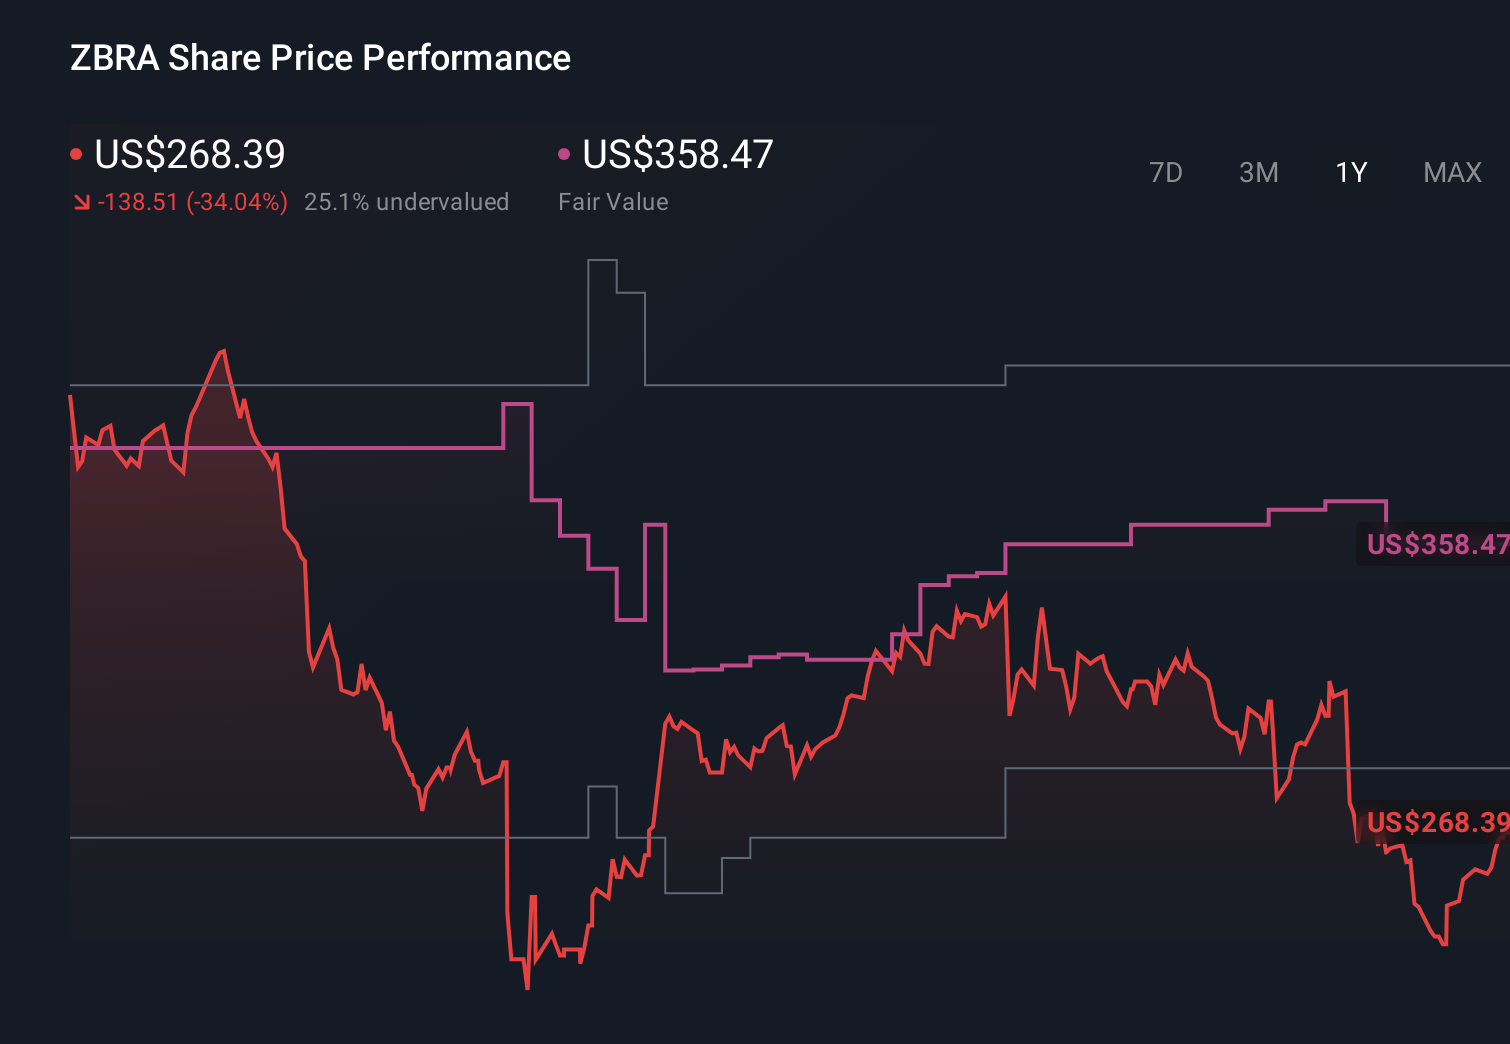1510x1044 pixels.
Task: Select the MAX time range view
Action: click(1452, 172)
